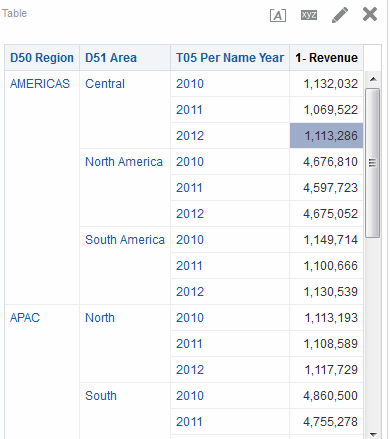Viewport: 390px width, 439px height.
Task: Click the T05 Per Name Year header
Action: tap(230, 58)
